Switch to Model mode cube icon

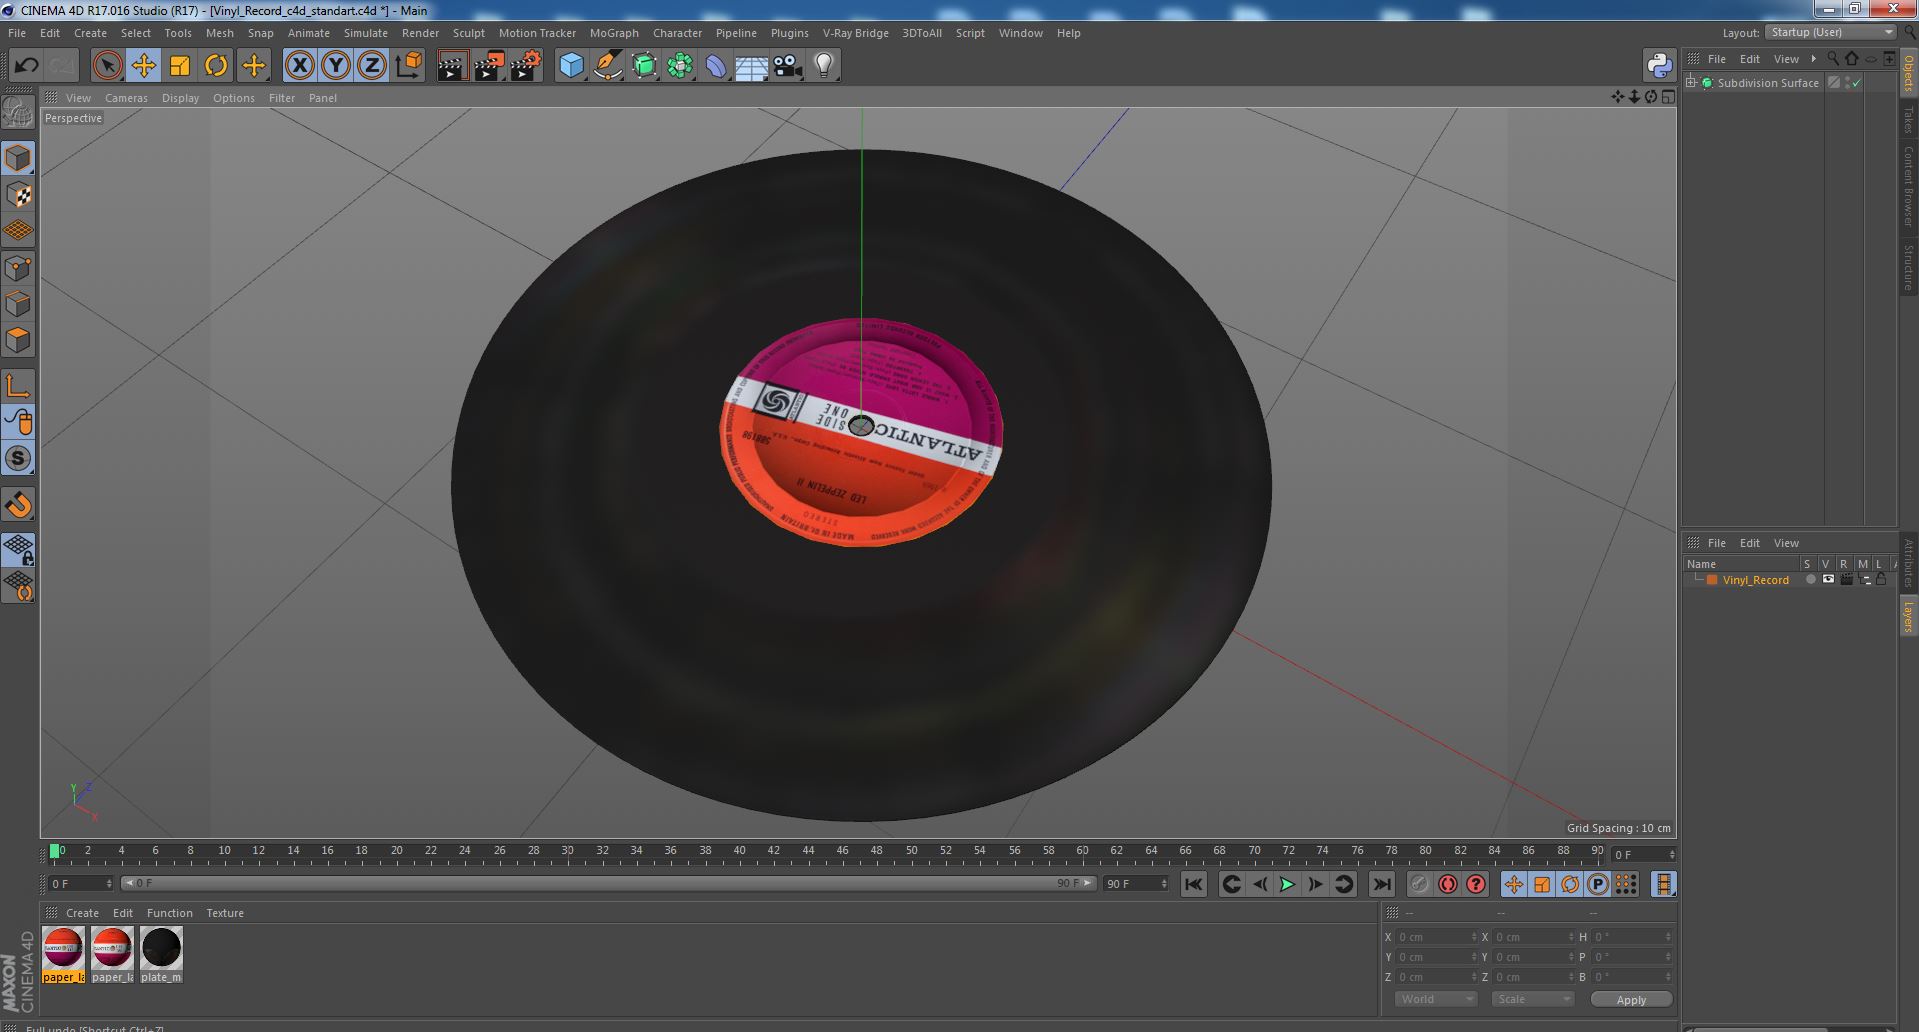click(x=18, y=158)
